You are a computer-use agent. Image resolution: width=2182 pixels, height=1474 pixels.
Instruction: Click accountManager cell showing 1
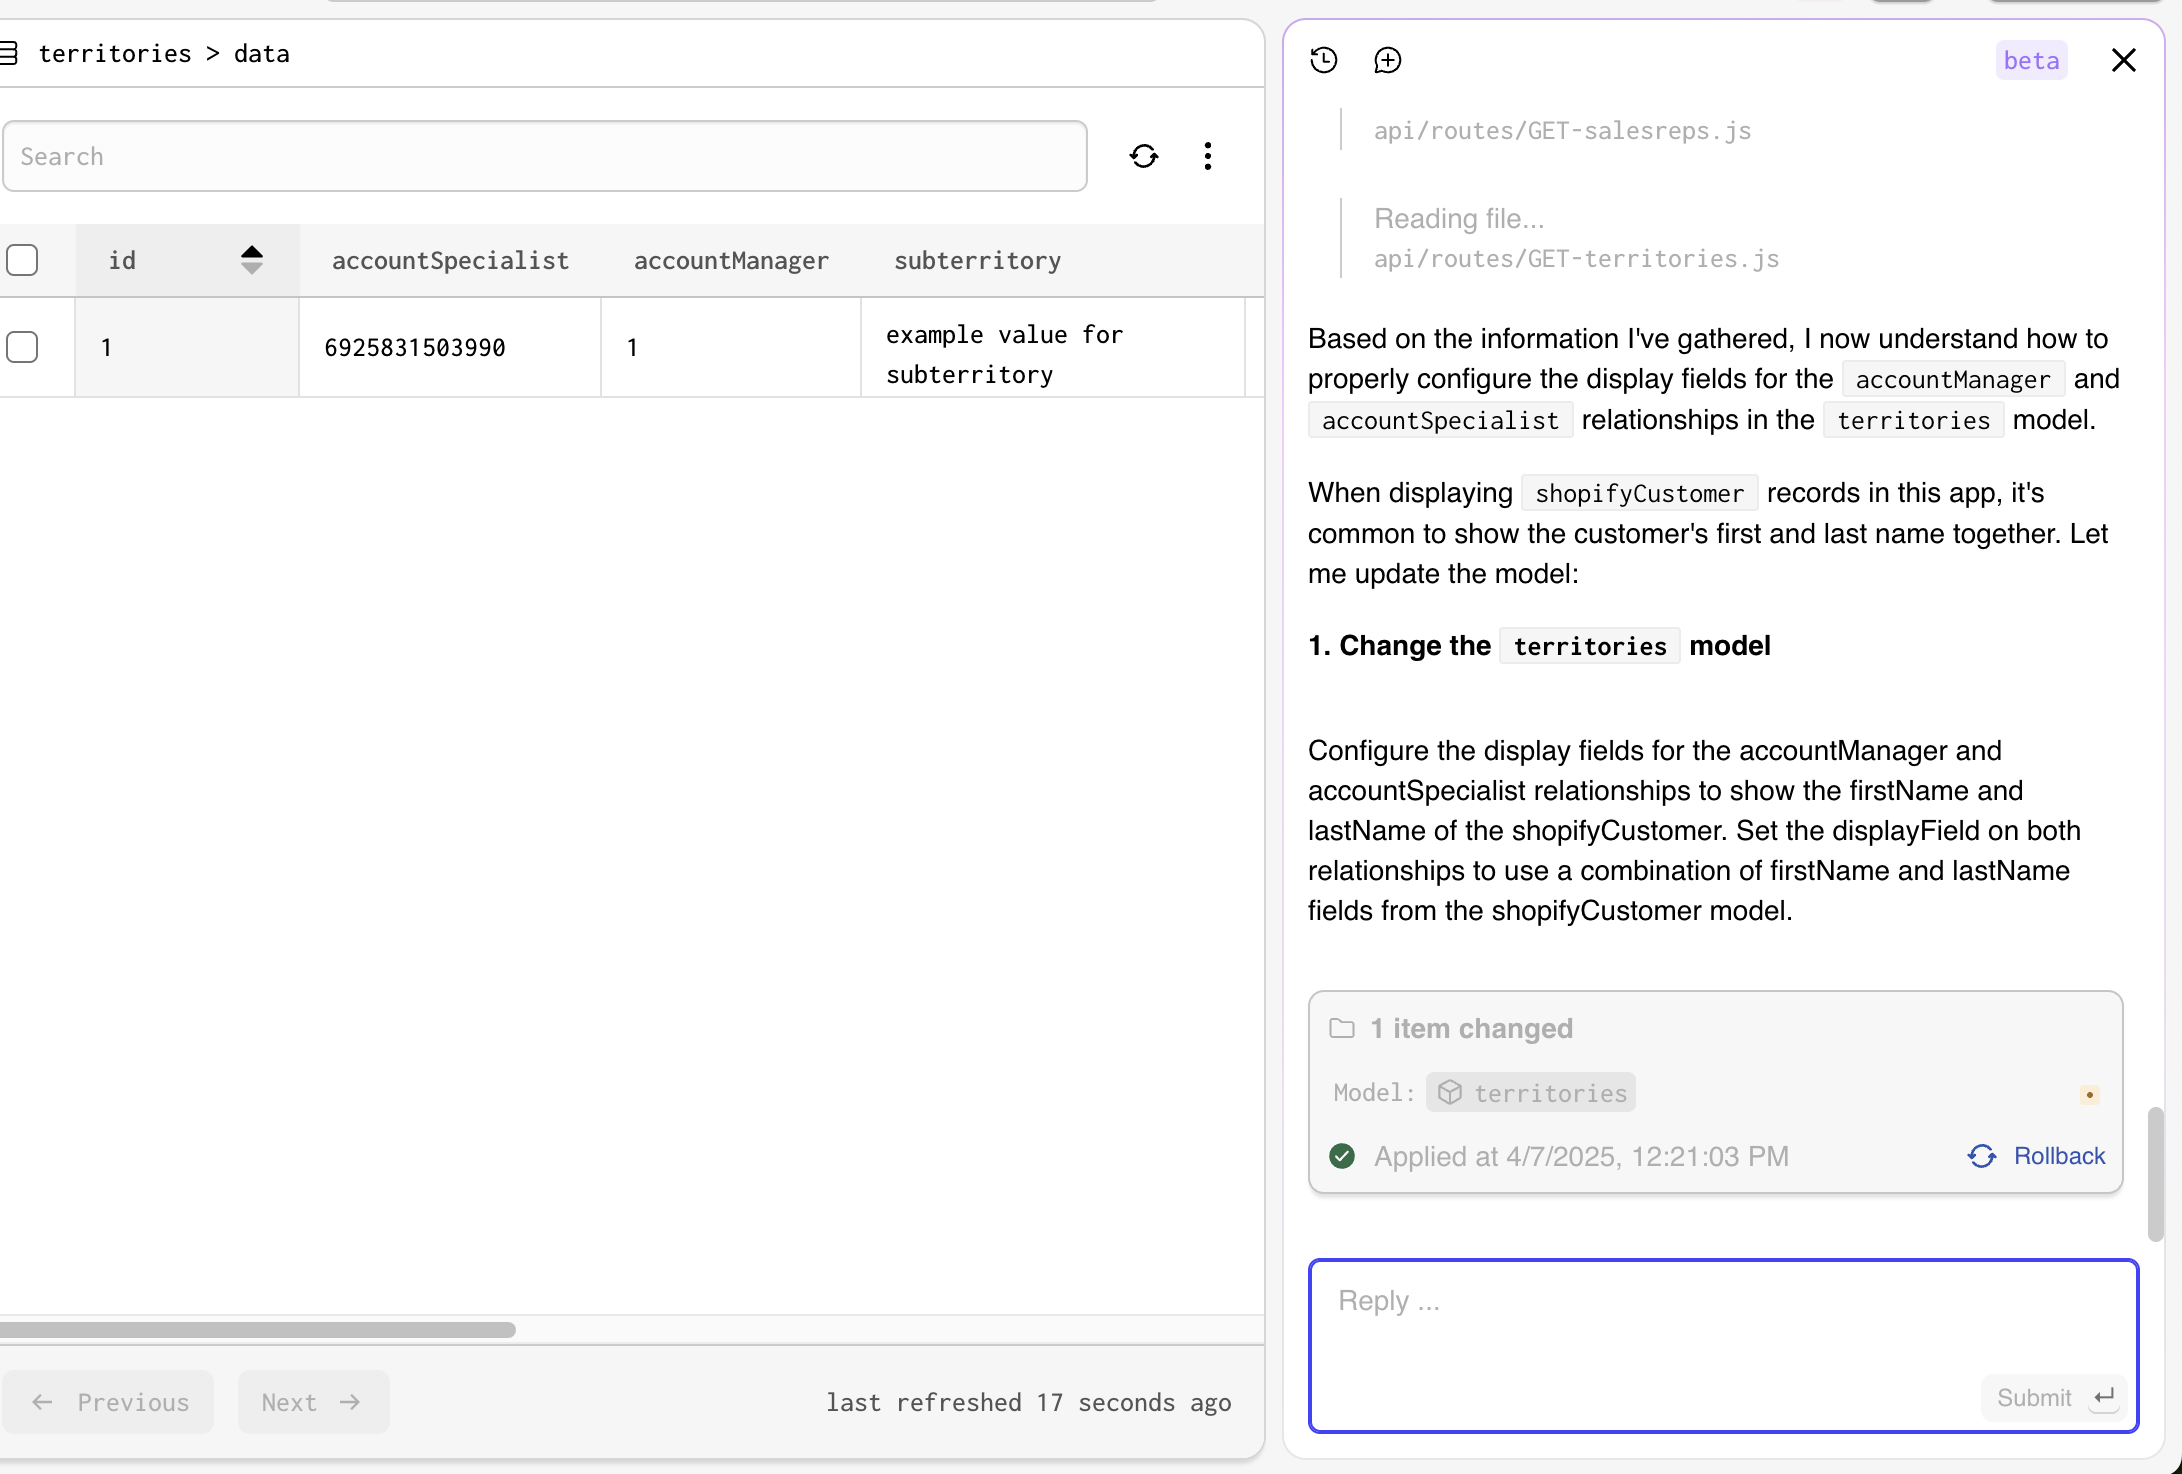point(731,347)
